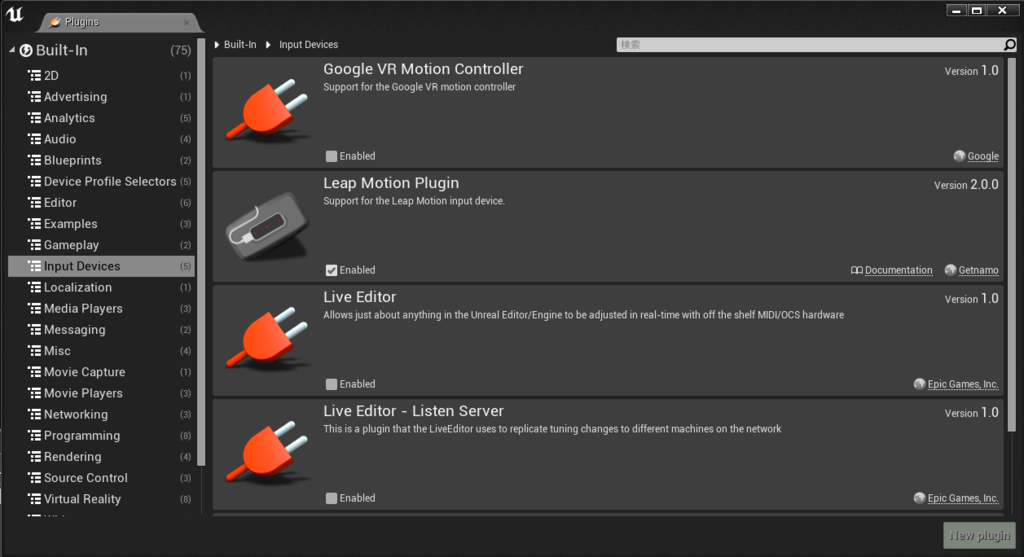1024x557 pixels.
Task: Click the globe icon next to Getnamo
Action: pyautogui.click(x=950, y=270)
